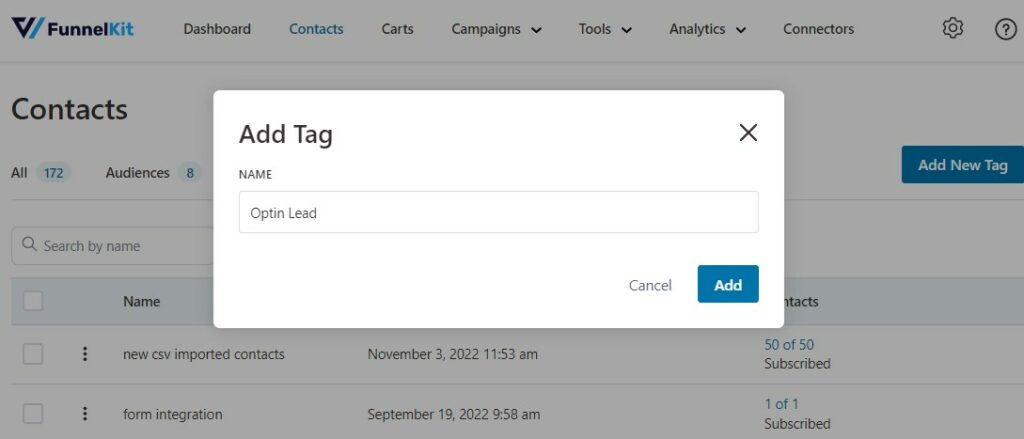Image resolution: width=1024 pixels, height=439 pixels.
Task: Expand the Tools dropdown menu
Action: (x=605, y=29)
